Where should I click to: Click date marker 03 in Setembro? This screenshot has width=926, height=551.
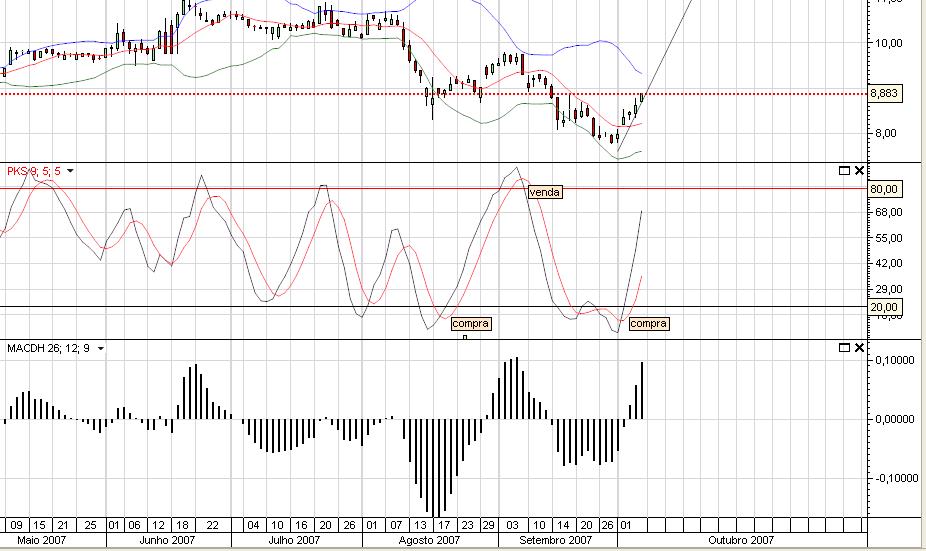[512, 525]
